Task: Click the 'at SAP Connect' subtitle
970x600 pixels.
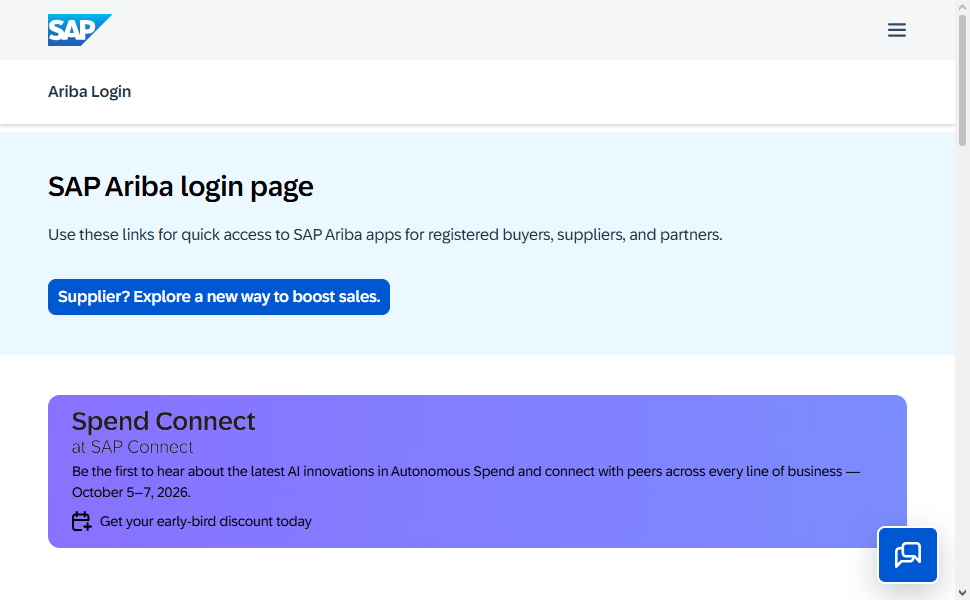Action: pos(132,447)
